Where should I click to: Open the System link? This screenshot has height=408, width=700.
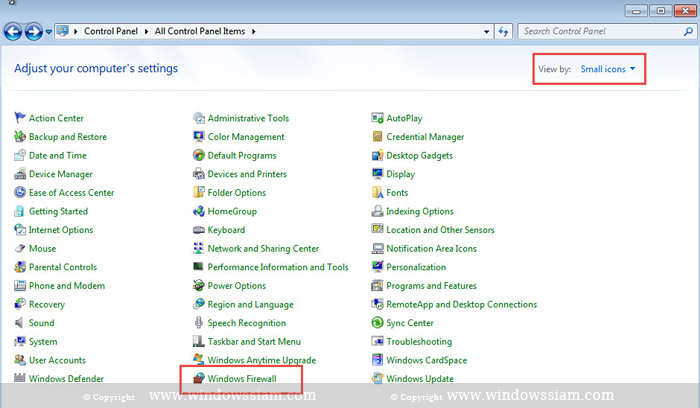(x=43, y=341)
